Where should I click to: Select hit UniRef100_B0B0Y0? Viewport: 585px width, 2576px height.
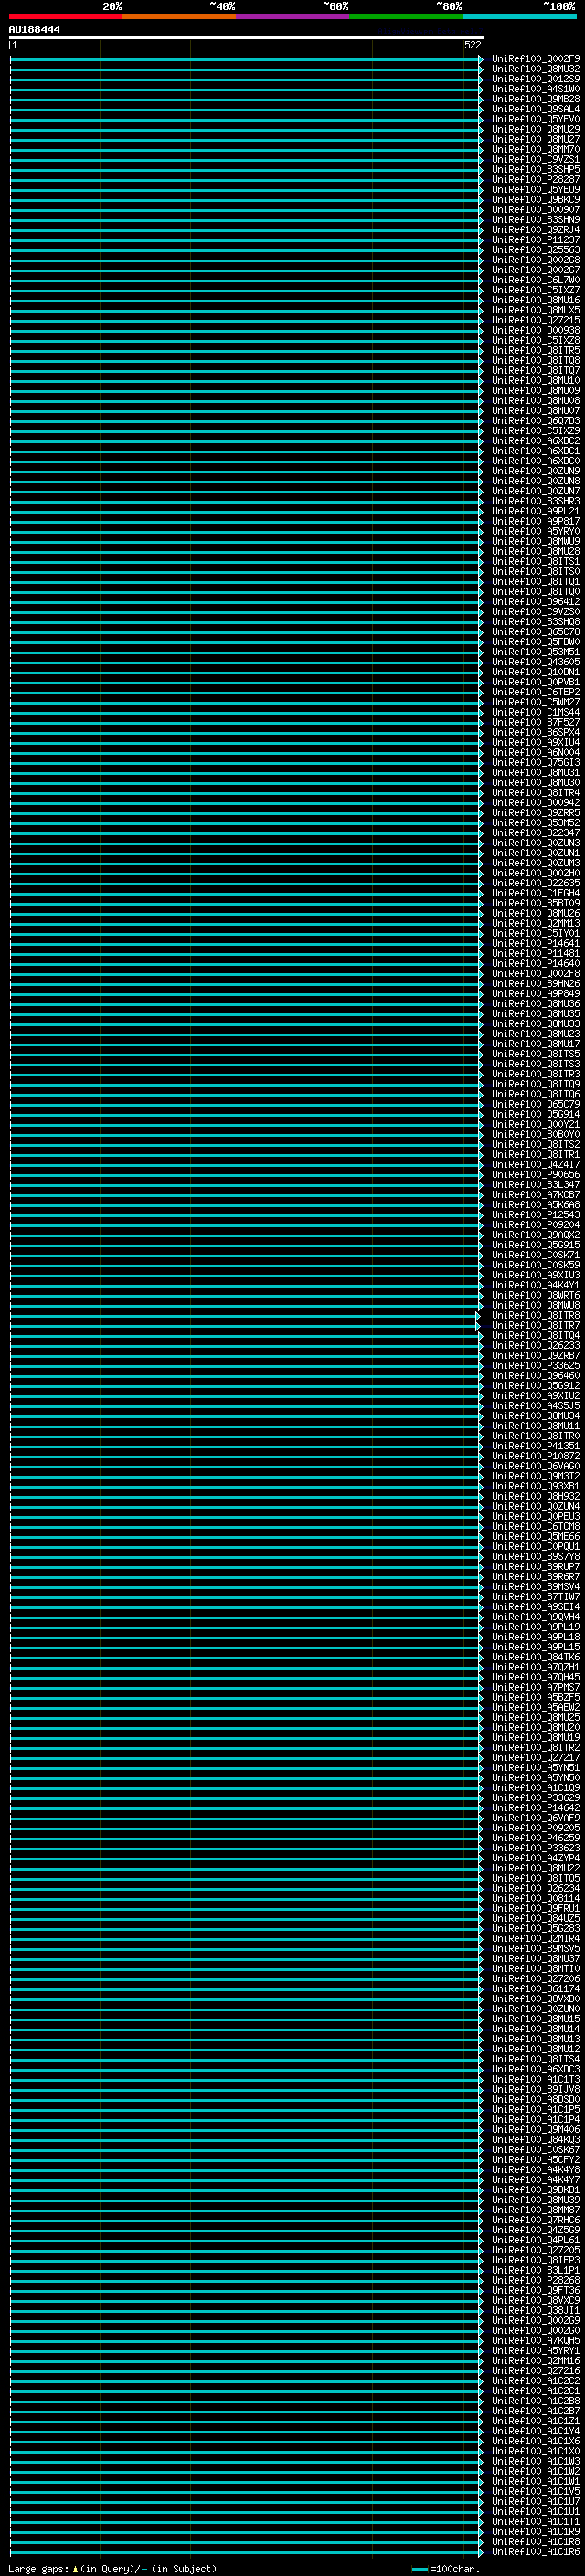click(x=536, y=1134)
